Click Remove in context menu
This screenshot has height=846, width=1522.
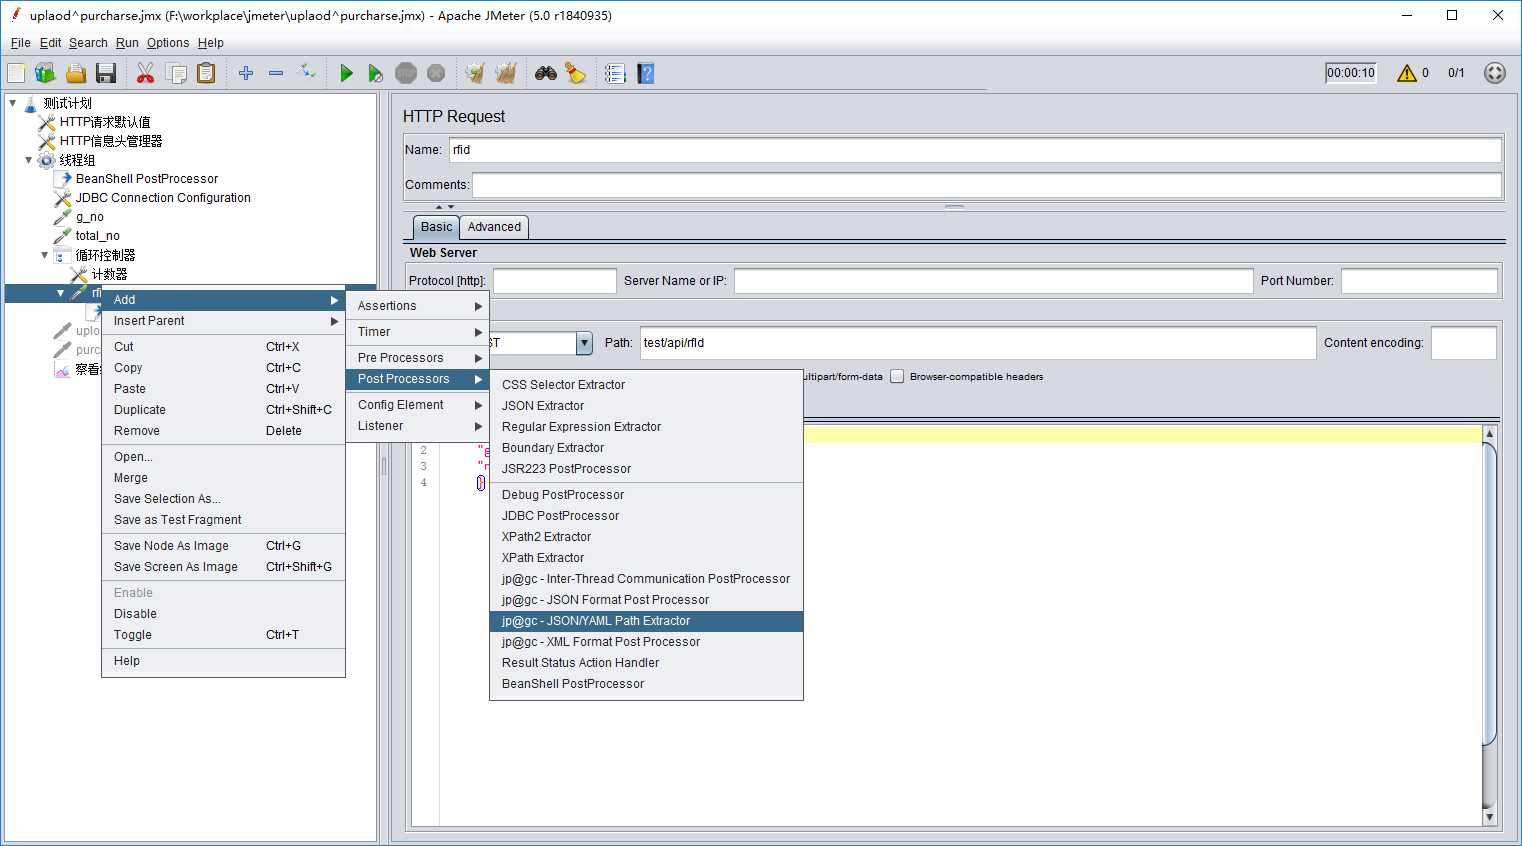click(x=224, y=431)
